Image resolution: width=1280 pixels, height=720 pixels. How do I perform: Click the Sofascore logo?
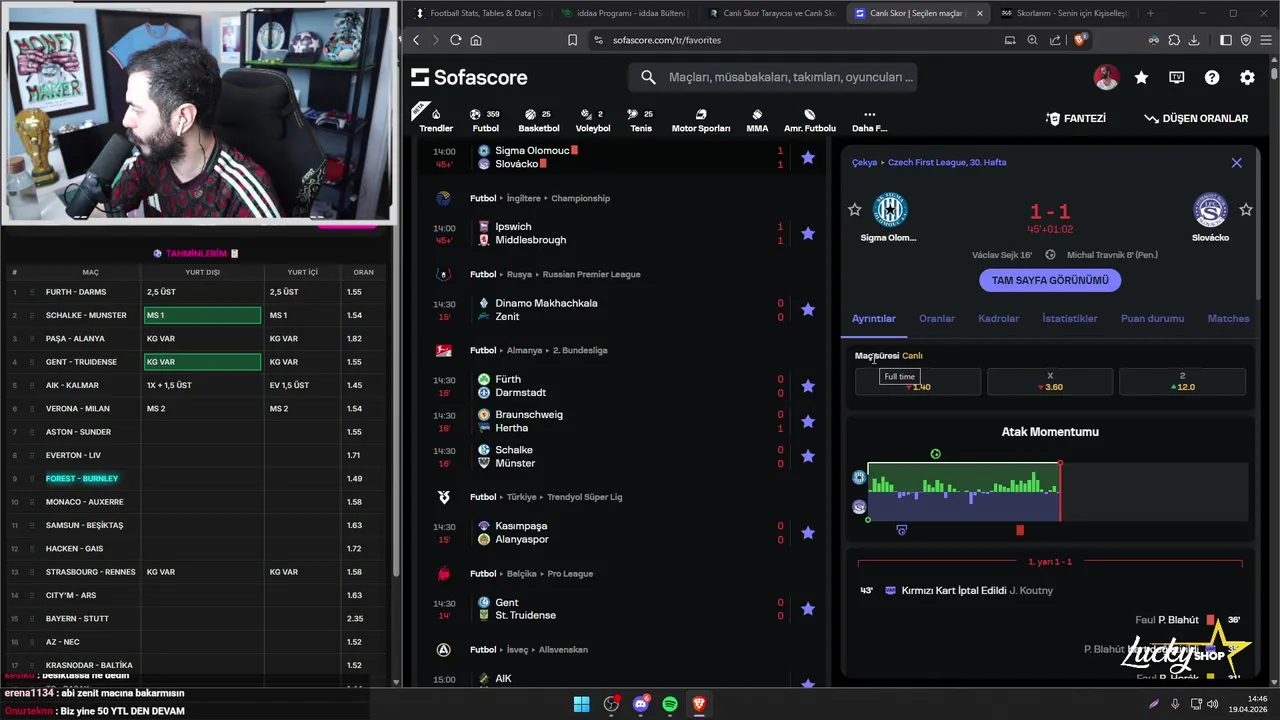[x=469, y=77]
